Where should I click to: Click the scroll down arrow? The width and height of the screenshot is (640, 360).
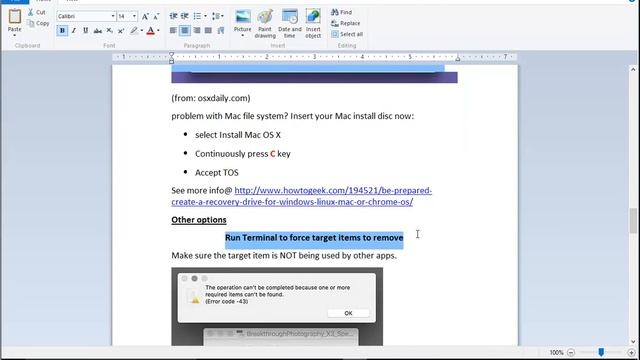[x=633, y=342]
